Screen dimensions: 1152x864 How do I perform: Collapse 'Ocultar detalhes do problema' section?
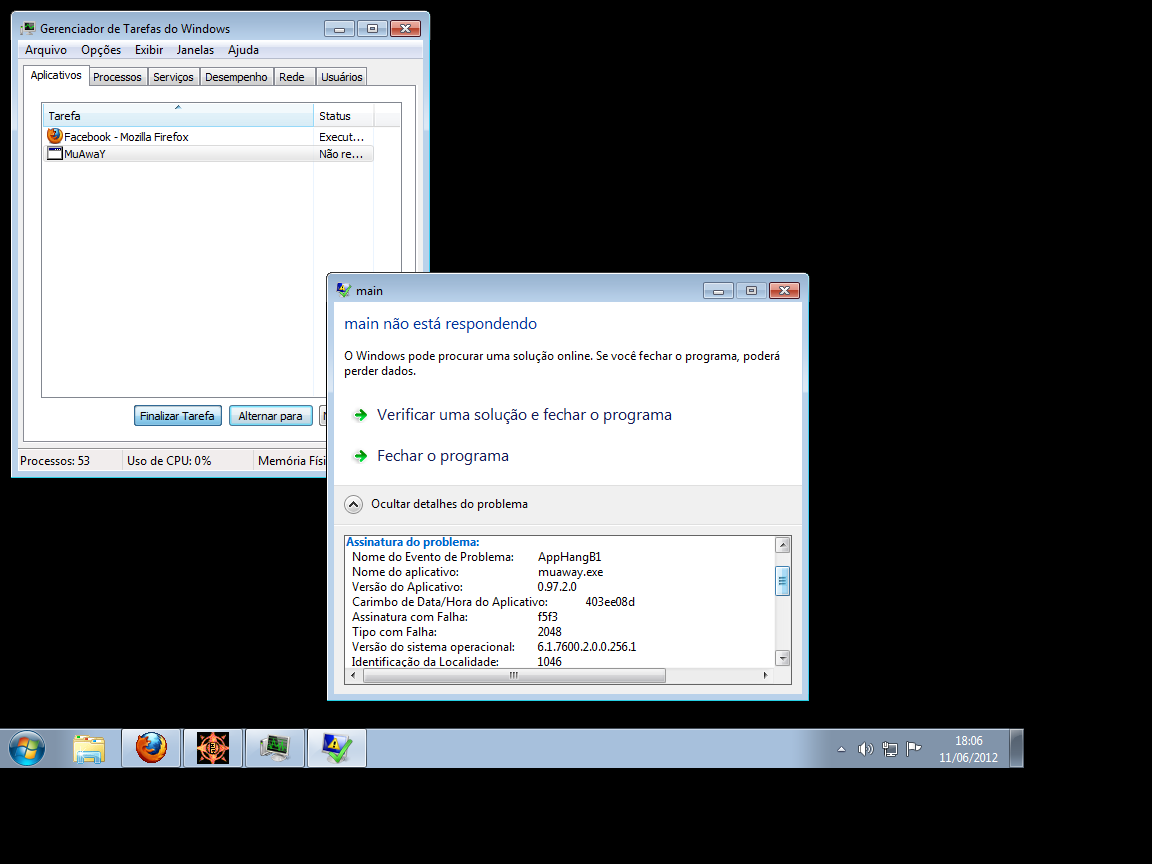coord(353,504)
